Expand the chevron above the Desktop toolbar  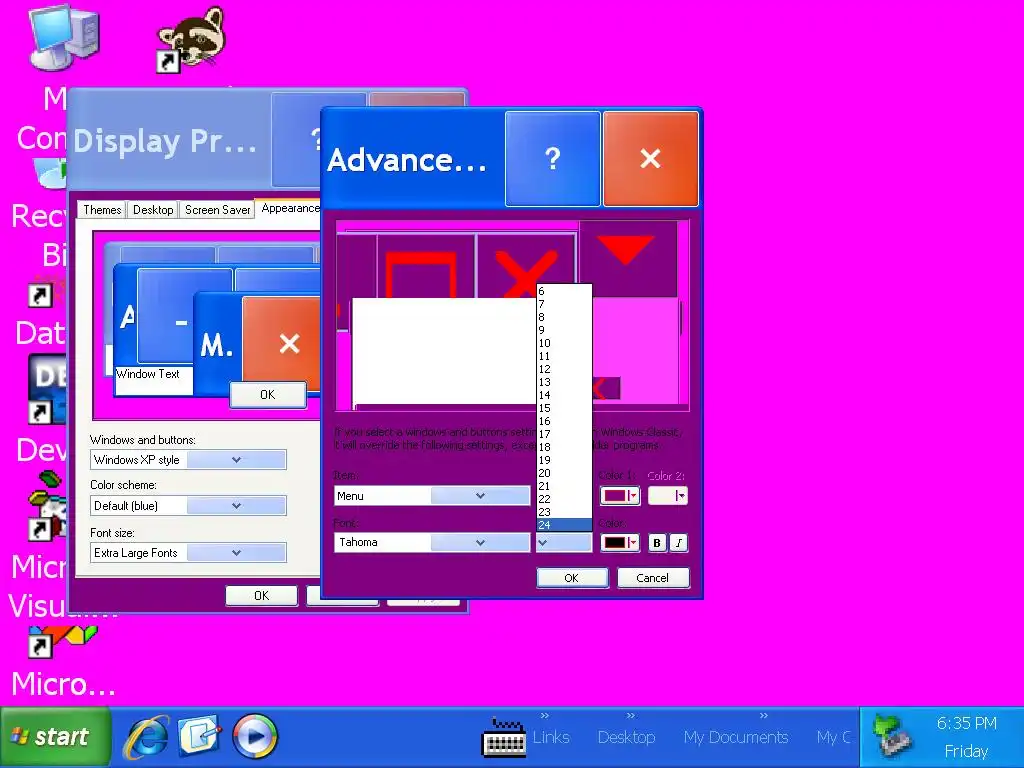[630, 716]
